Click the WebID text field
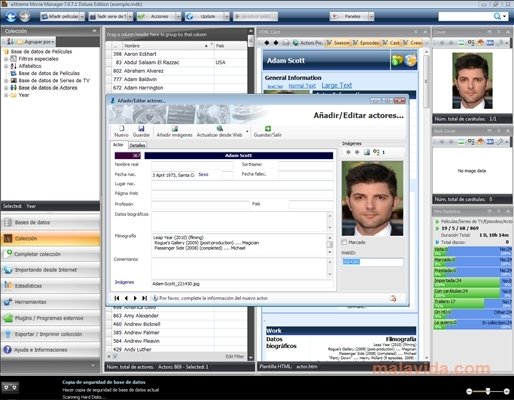Screen dimensions: 514x400 372,262
